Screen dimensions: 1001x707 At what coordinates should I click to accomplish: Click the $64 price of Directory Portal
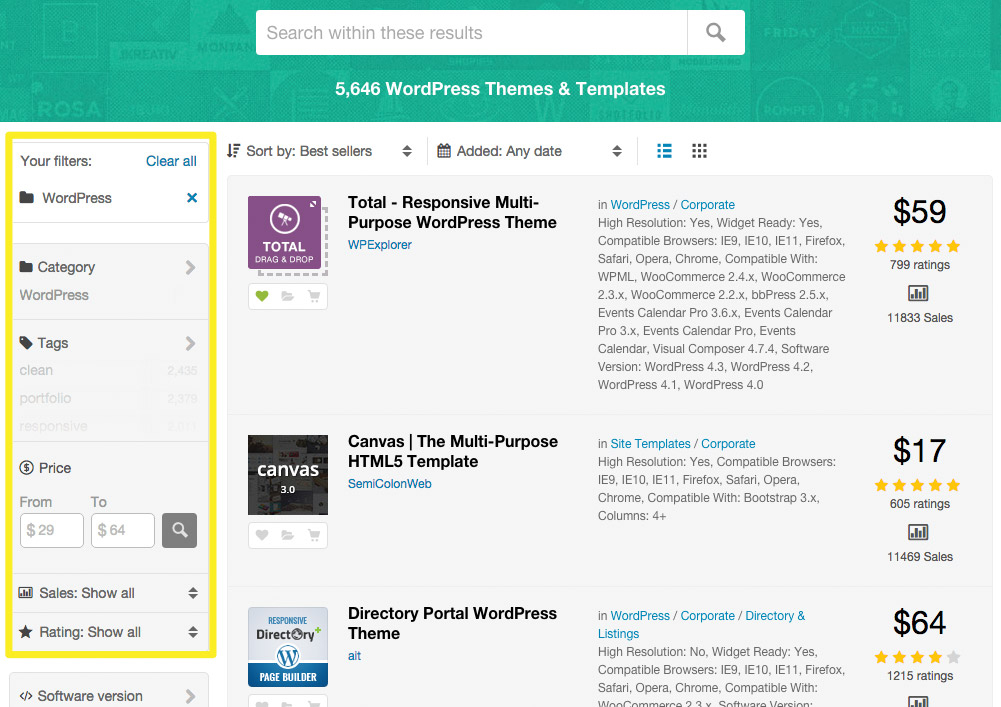[919, 623]
